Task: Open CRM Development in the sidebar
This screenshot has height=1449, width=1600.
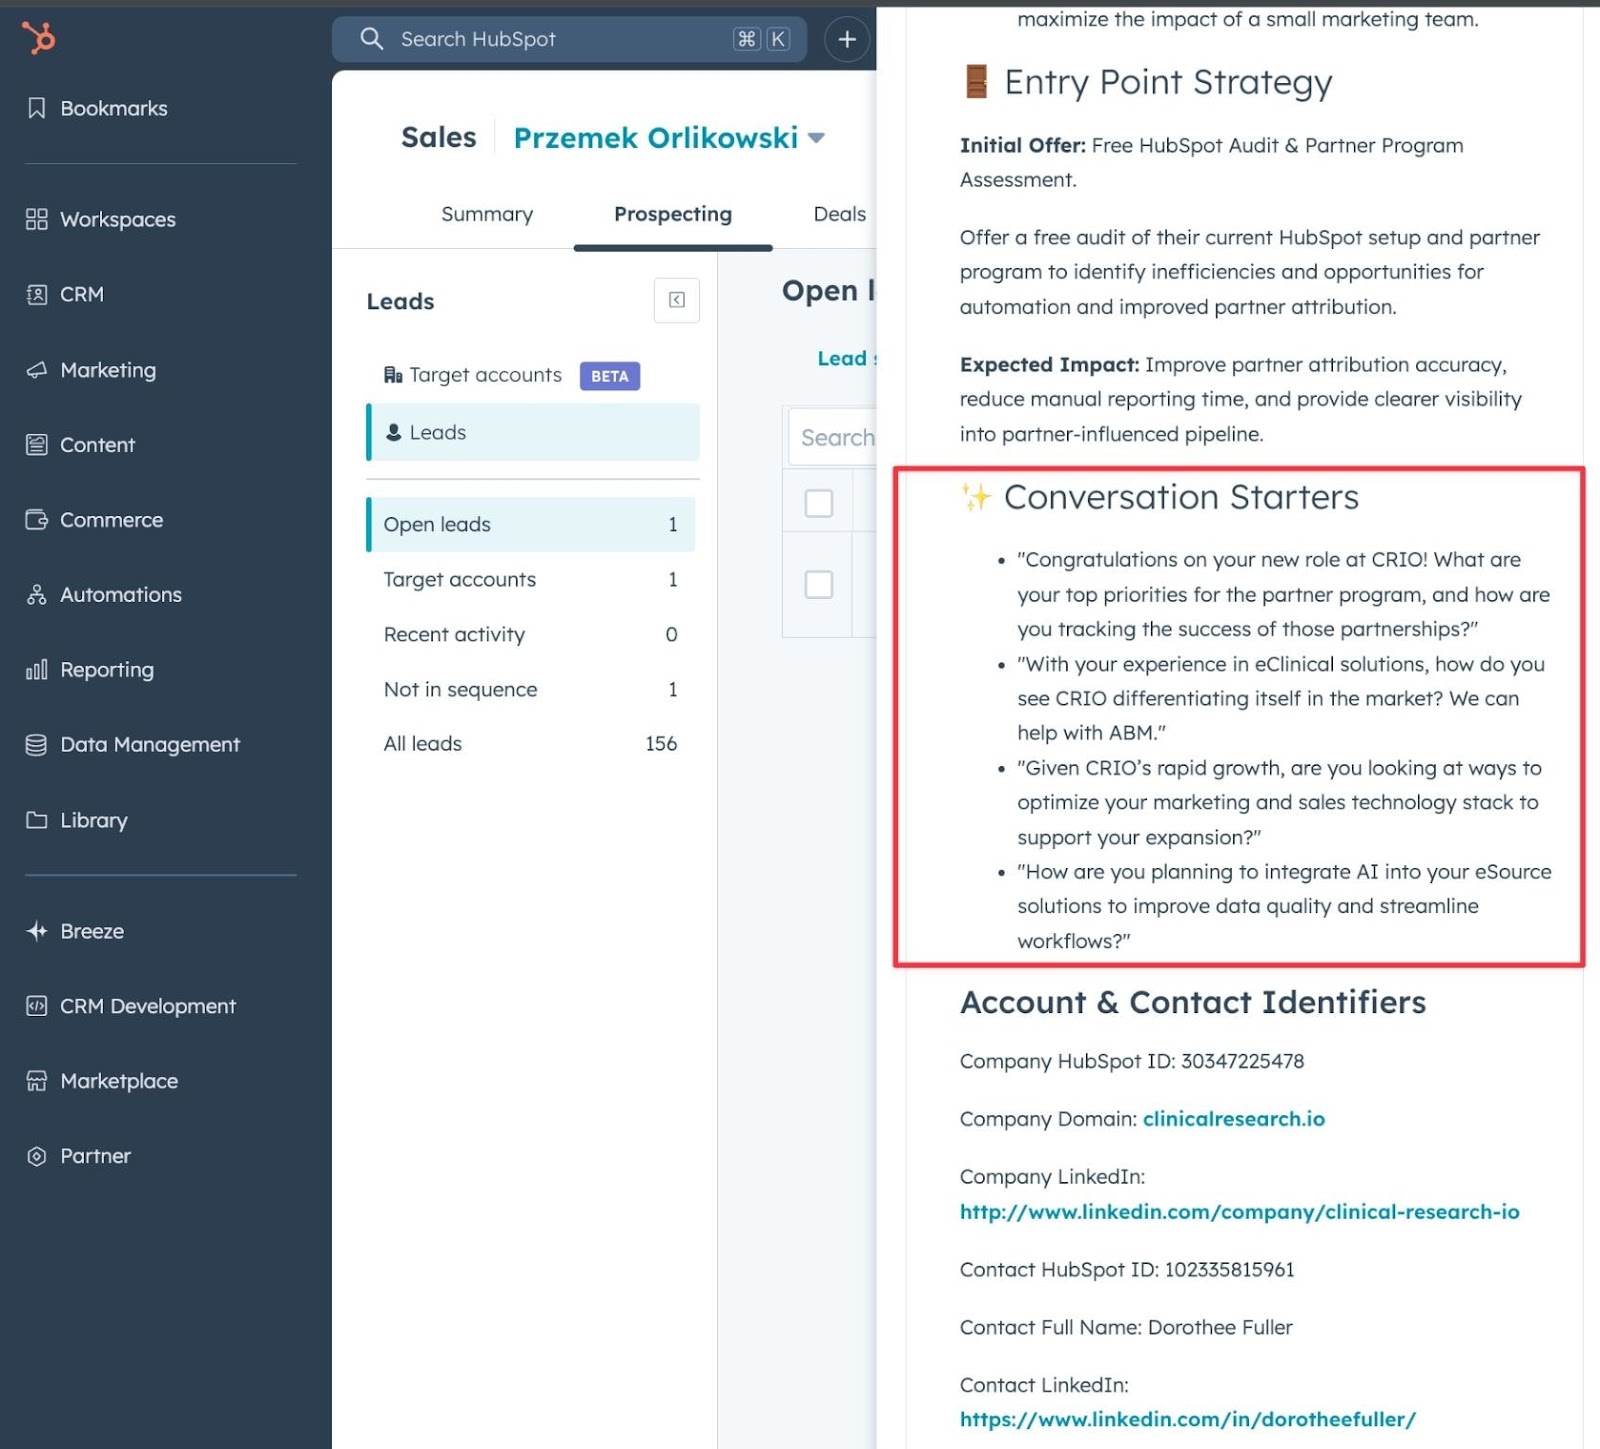Action: [131, 1006]
